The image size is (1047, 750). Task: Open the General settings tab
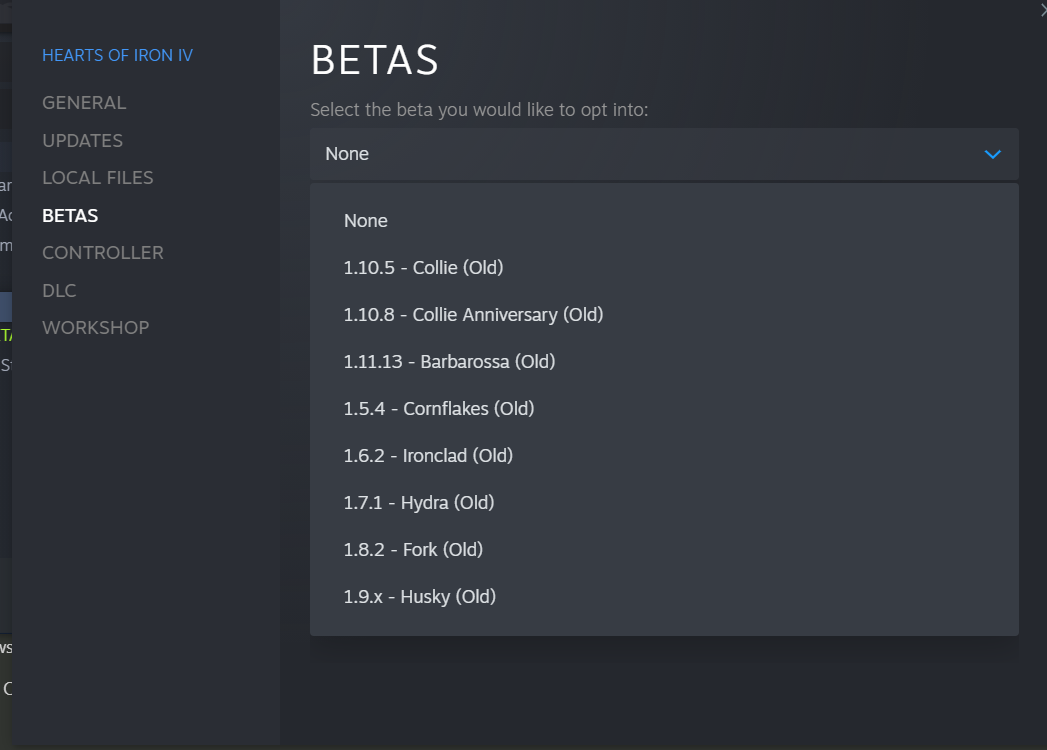(84, 103)
